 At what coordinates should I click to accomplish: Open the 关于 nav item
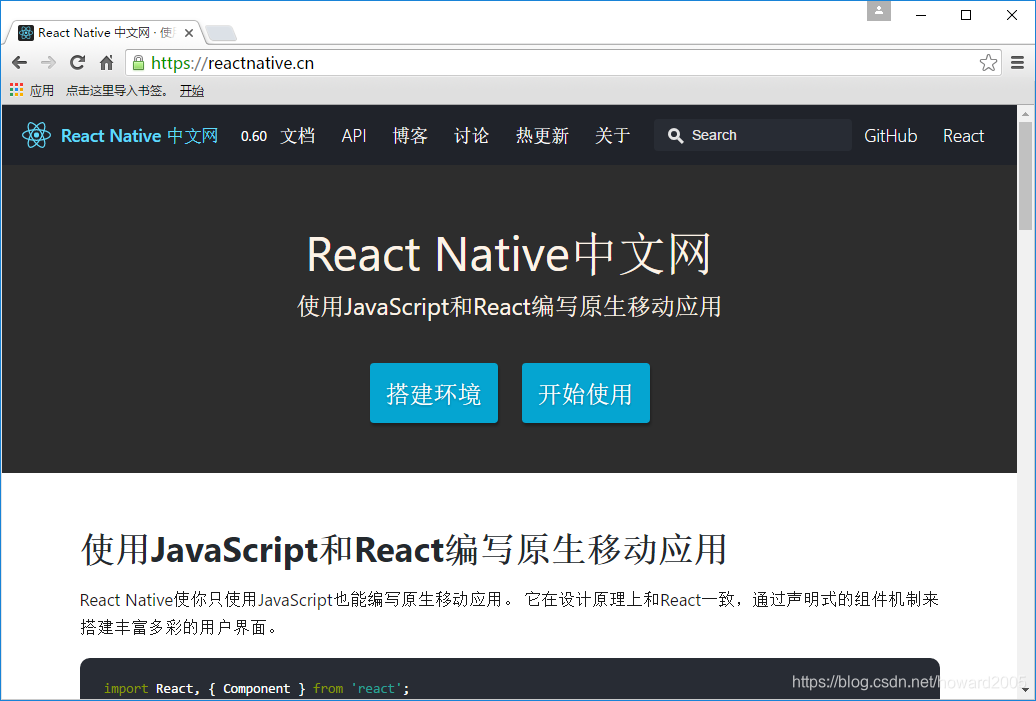pos(612,135)
